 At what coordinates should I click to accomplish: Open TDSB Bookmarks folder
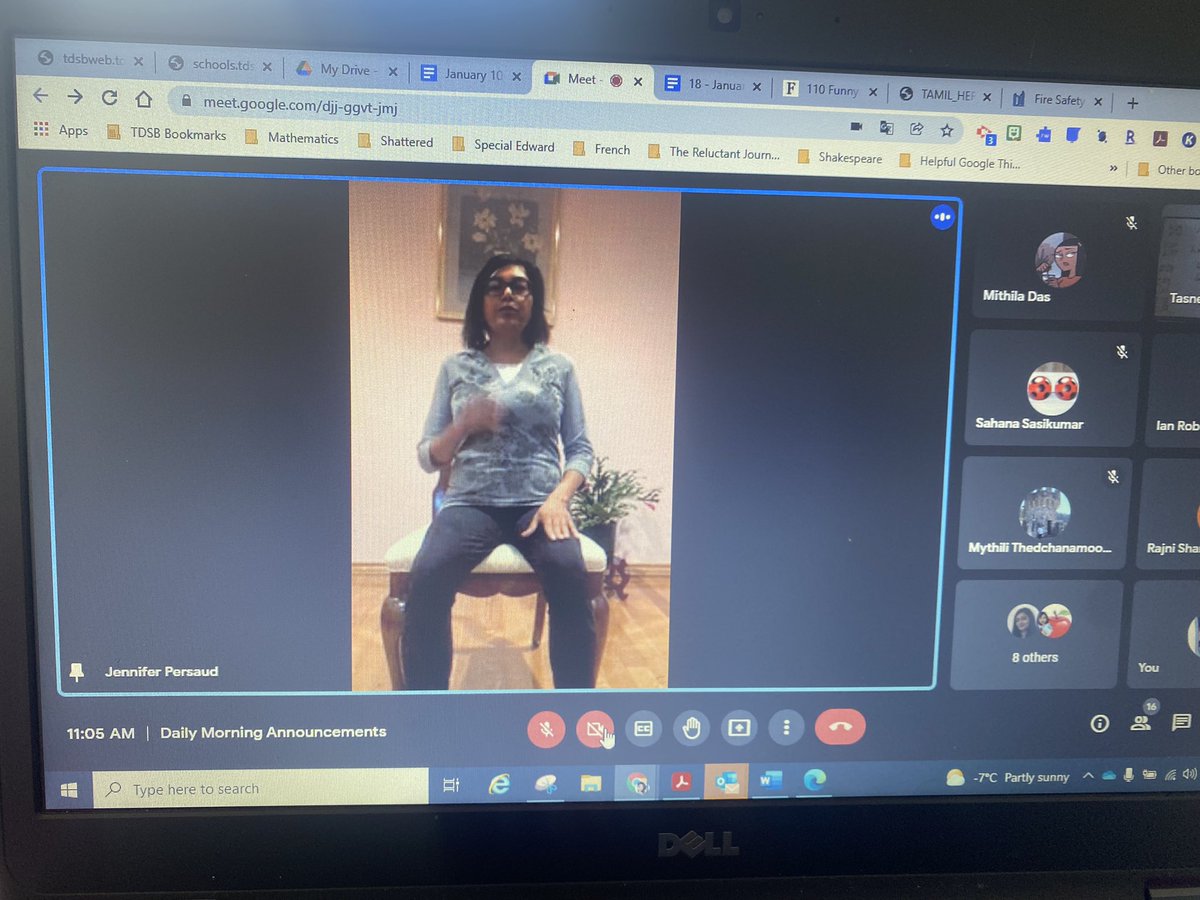(166, 133)
